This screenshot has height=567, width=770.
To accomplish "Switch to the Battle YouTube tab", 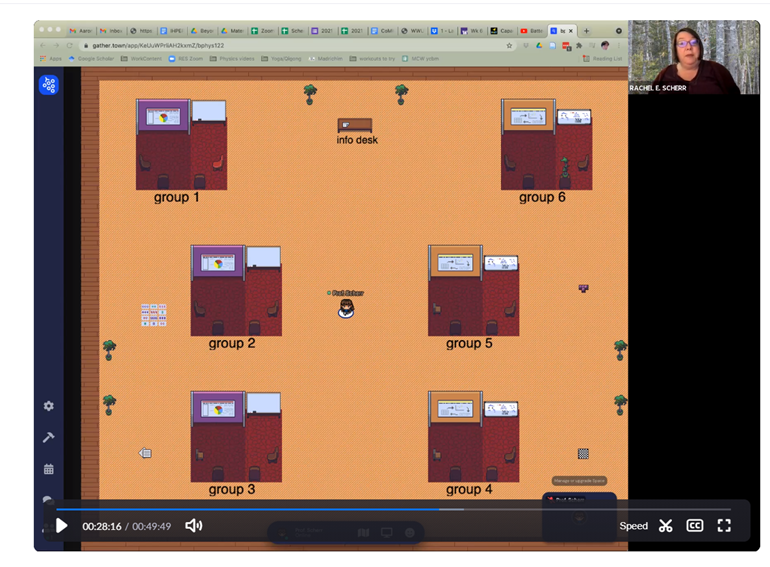I will 532,30.
